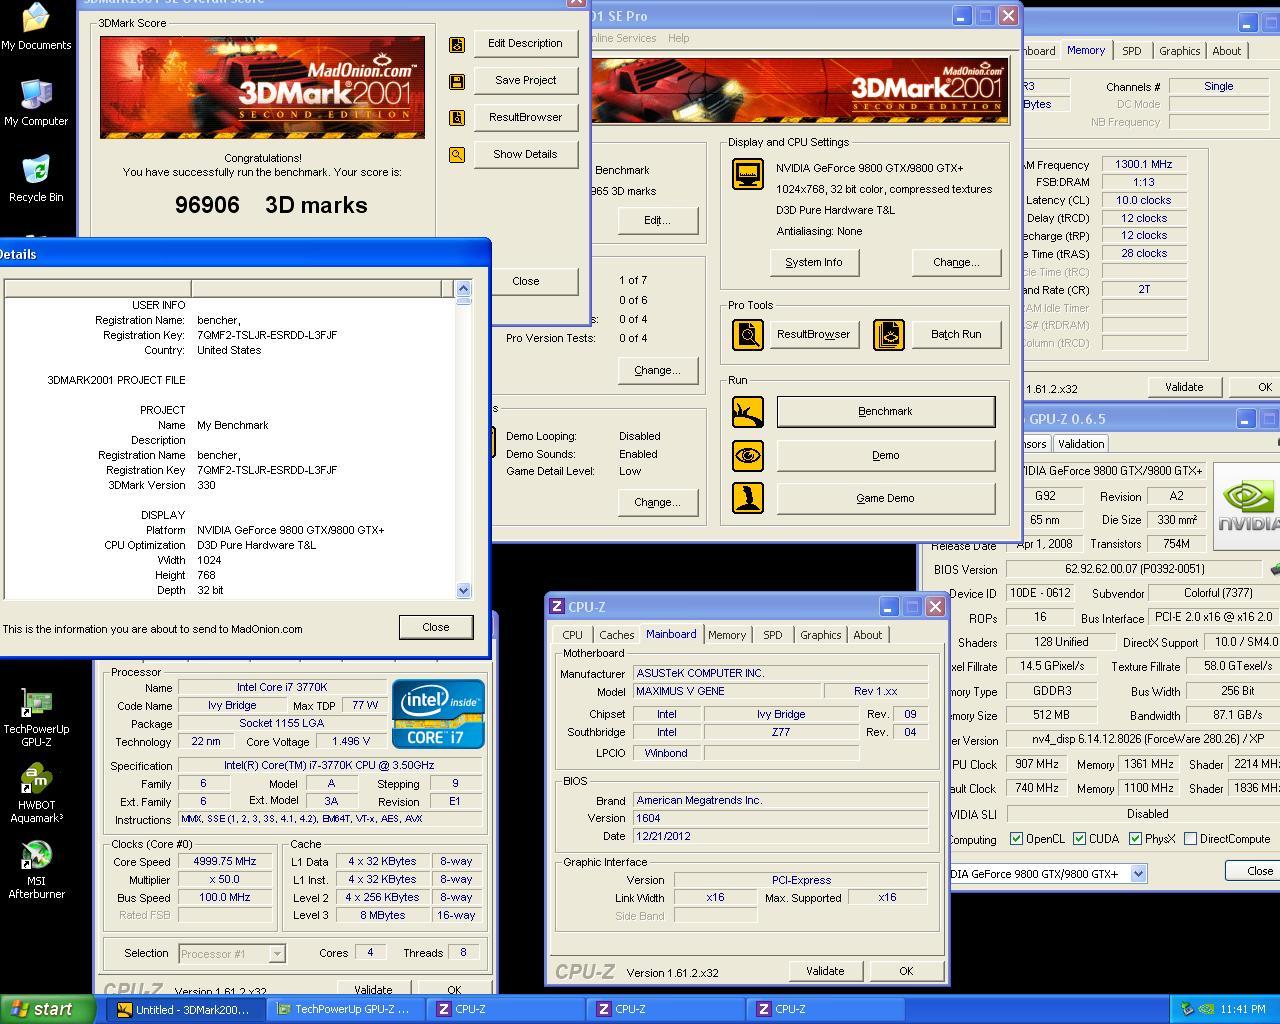Open the Processor selection dropdown in CPU-Z
Image resolution: width=1280 pixels, height=1024 pixels.
tap(277, 954)
